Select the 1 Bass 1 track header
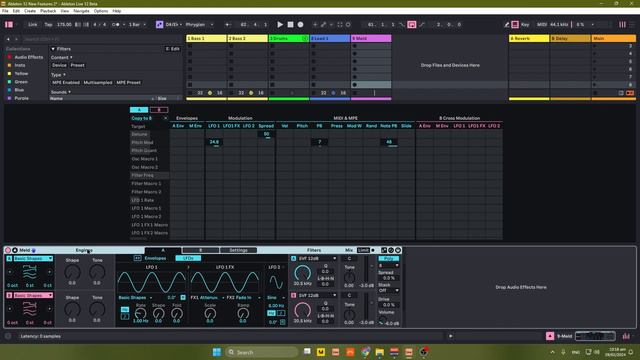 206,38
